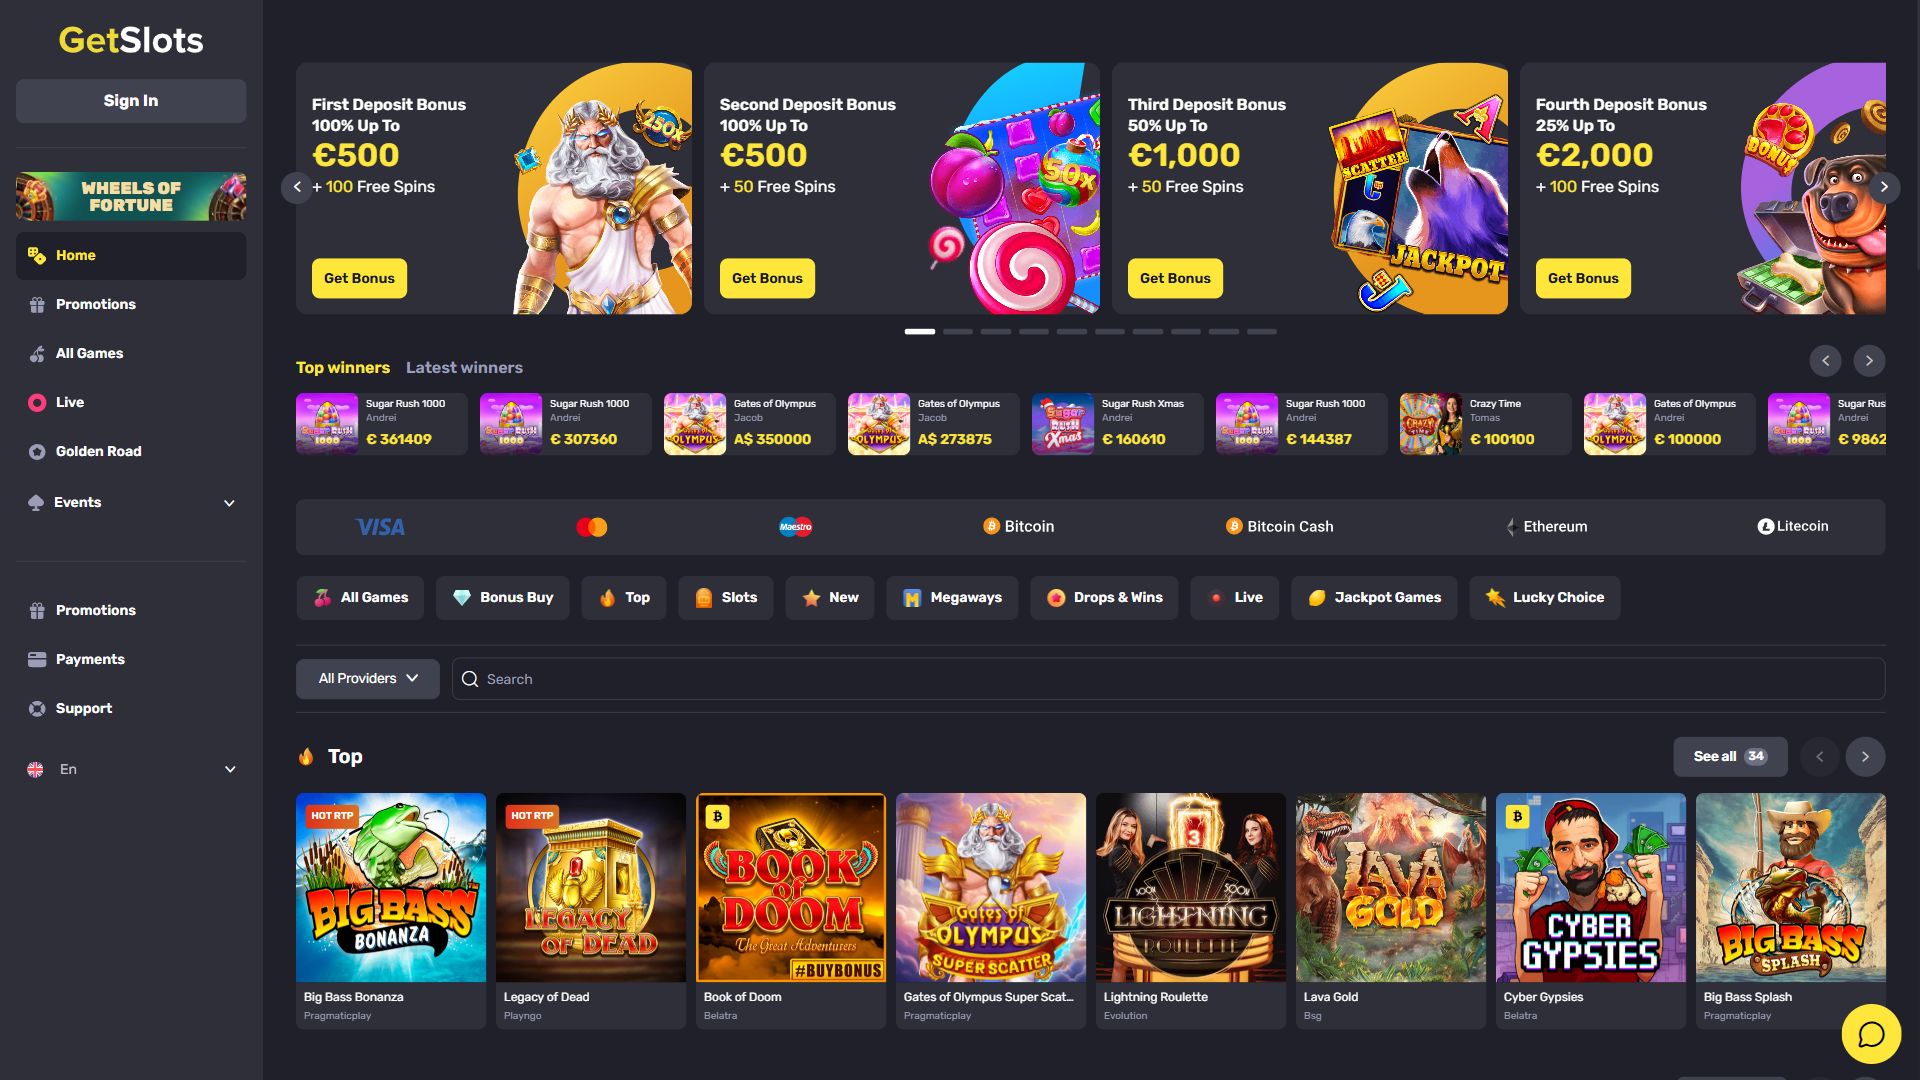This screenshot has height=1080, width=1920.
Task: Open the All Providers dropdown
Action: click(x=368, y=679)
